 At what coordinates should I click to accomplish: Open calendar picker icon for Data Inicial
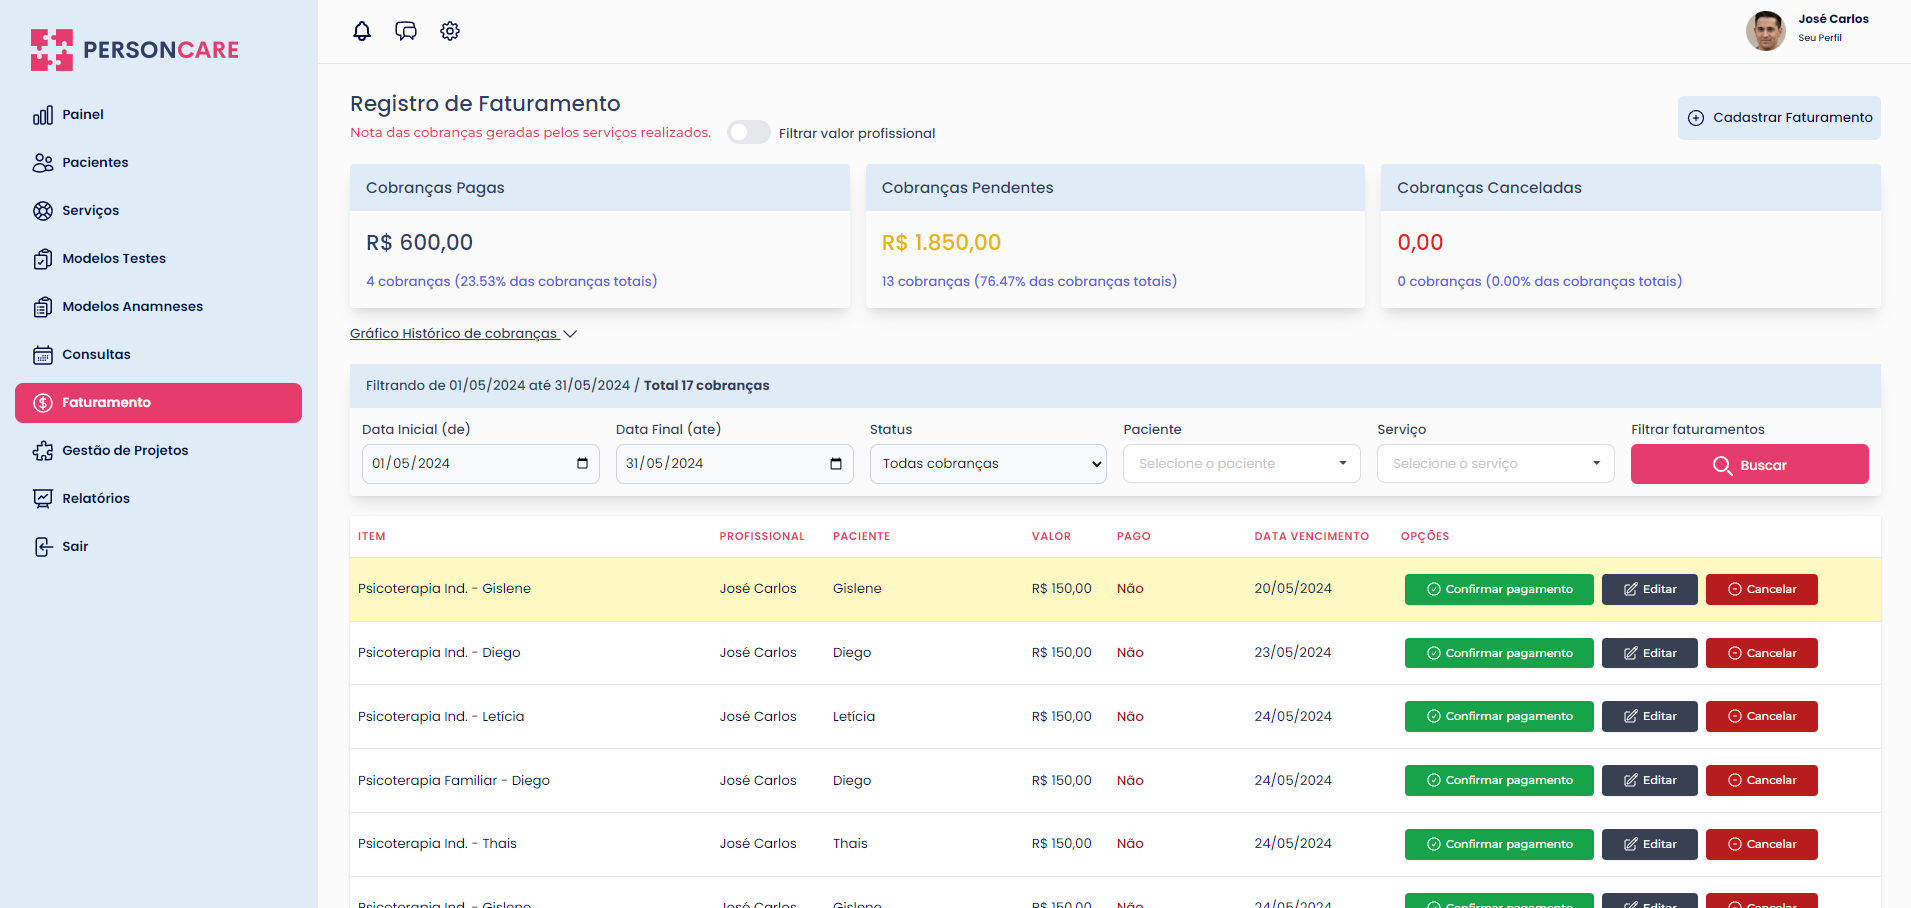click(582, 463)
